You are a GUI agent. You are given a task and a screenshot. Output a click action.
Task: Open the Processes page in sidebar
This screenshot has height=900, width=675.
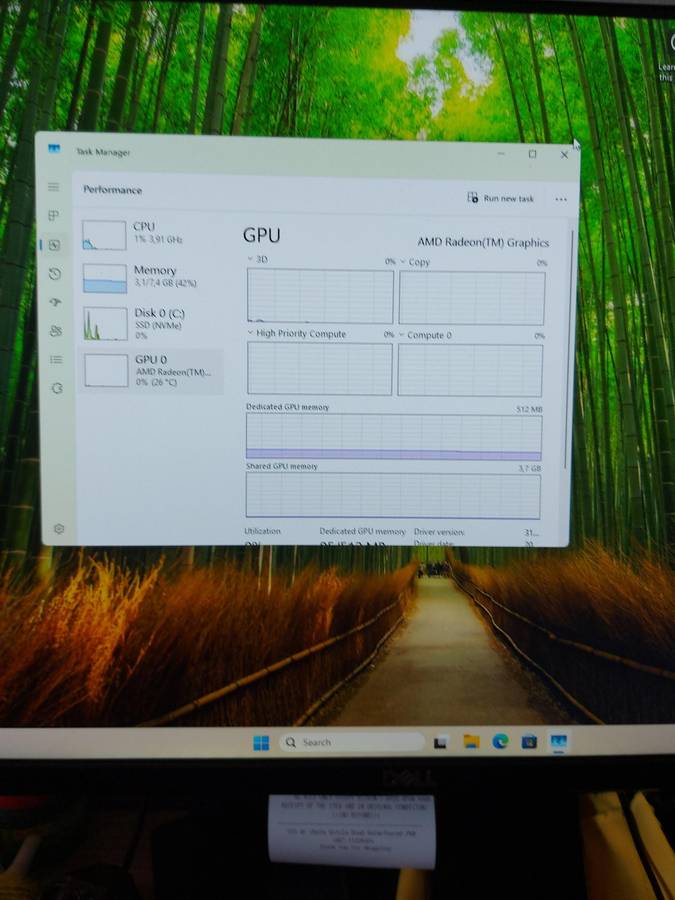[x=54, y=216]
